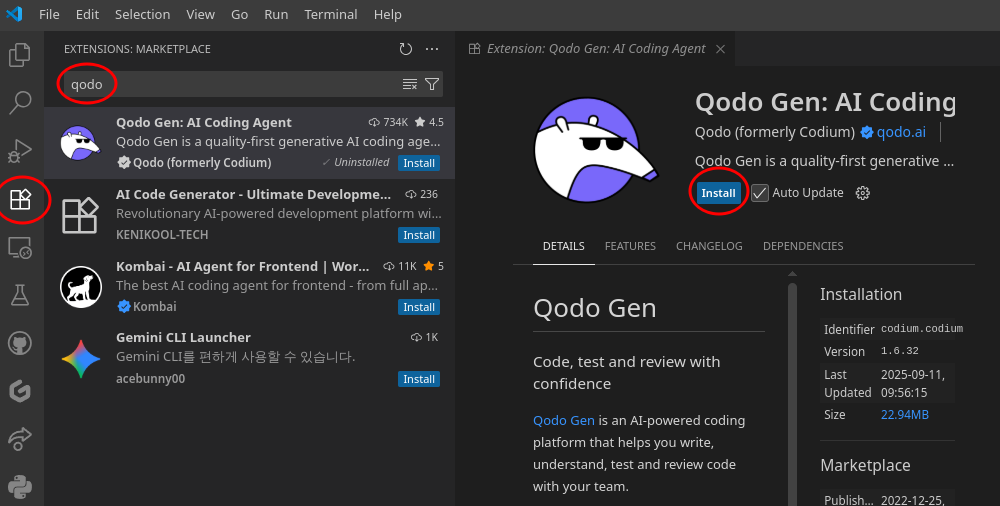The image size is (1000, 506).
Task: Click the Gemini CLI Launcher star logo
Action: point(81,359)
